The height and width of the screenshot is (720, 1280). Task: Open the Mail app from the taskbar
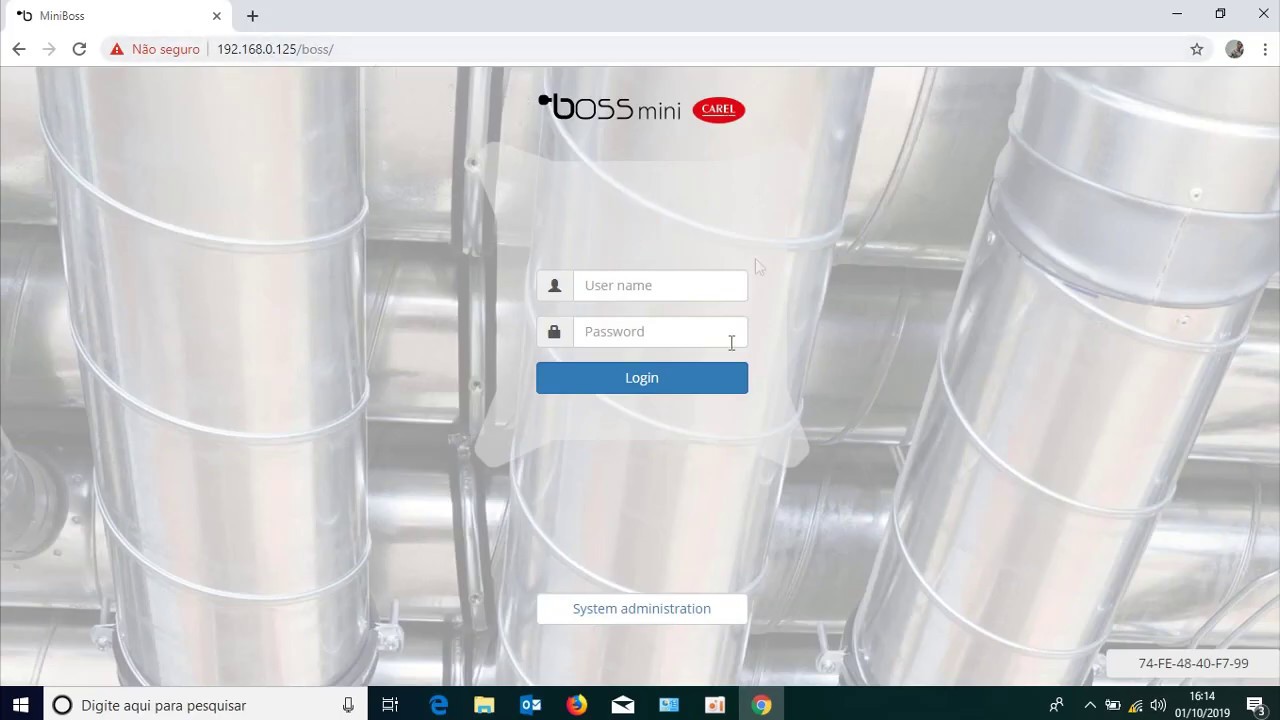pyautogui.click(x=623, y=705)
